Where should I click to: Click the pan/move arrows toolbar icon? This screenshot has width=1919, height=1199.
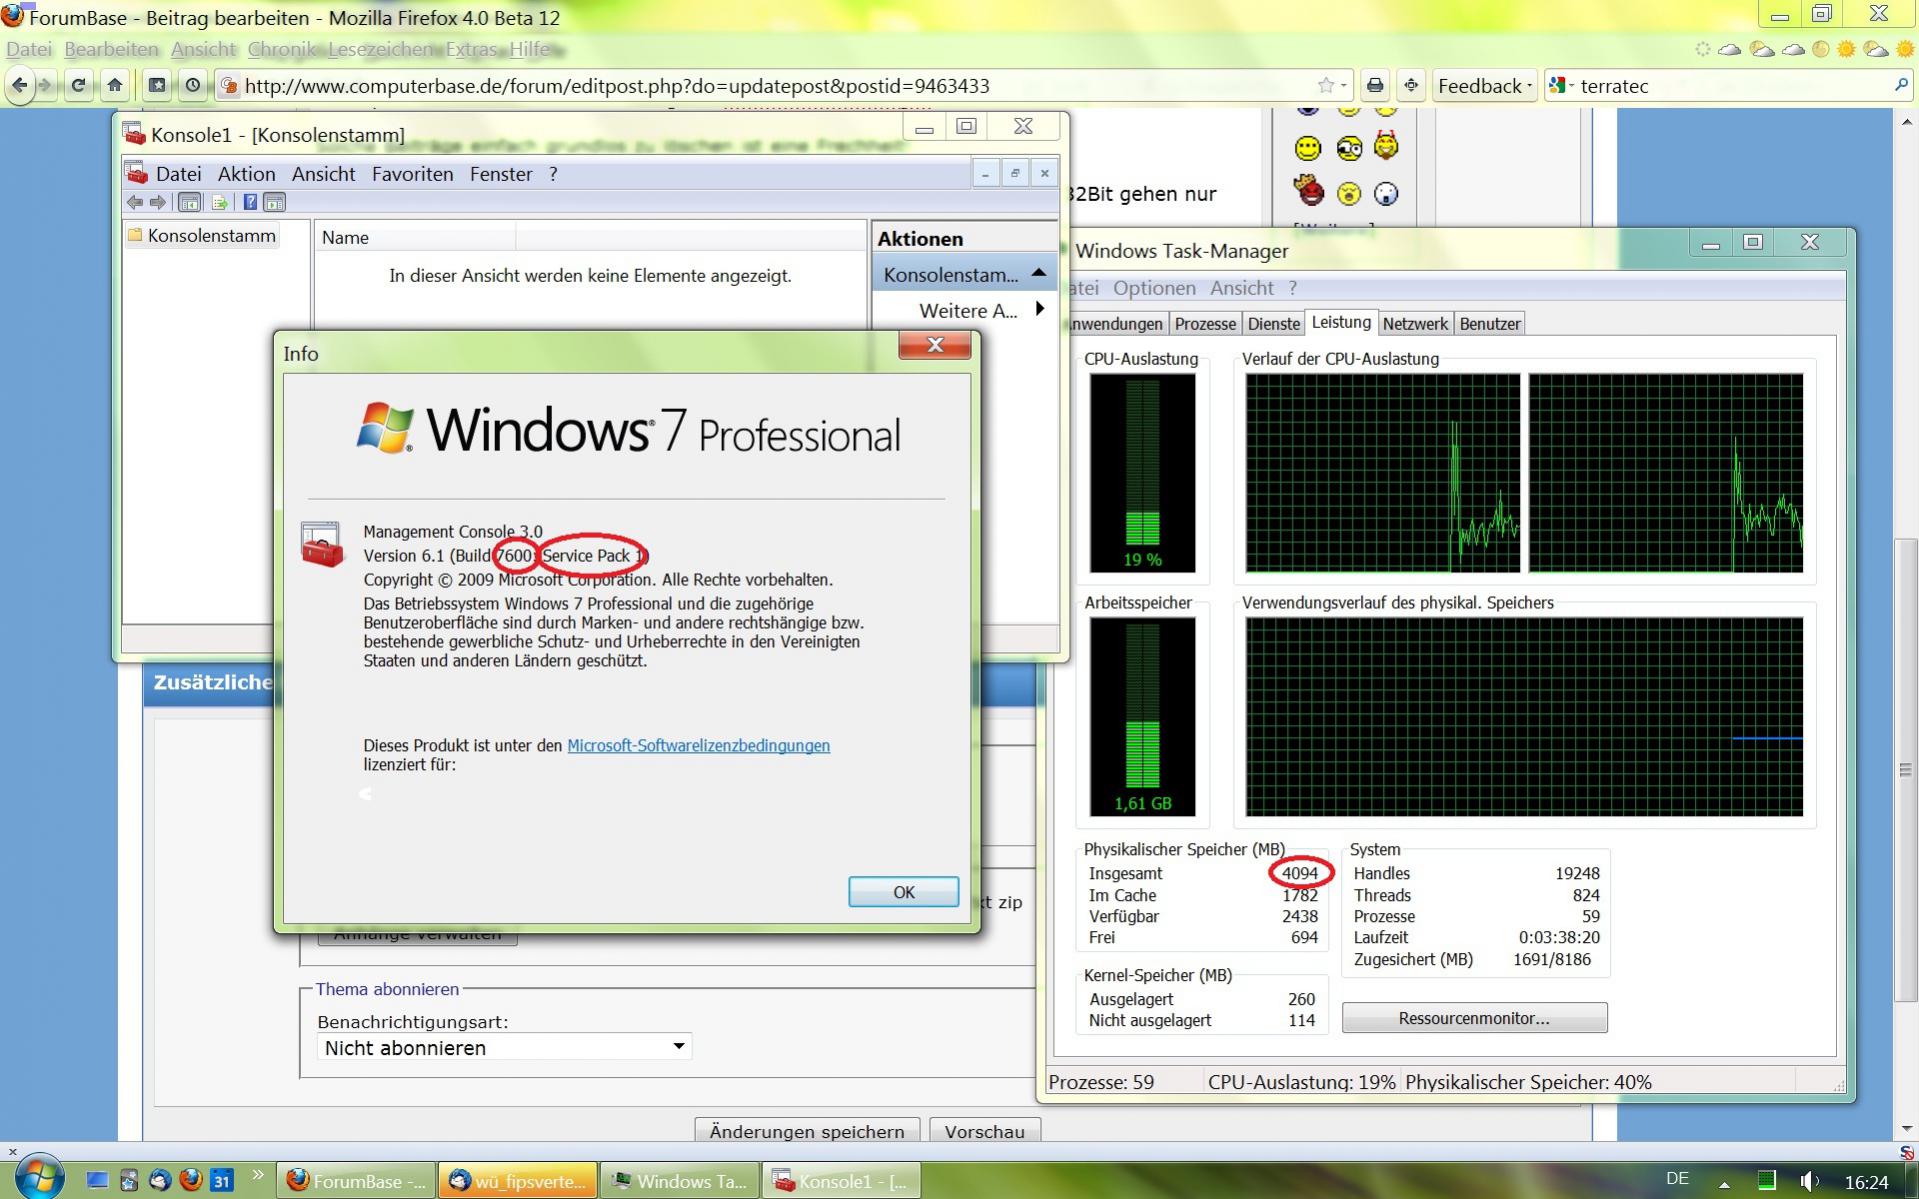click(1411, 86)
